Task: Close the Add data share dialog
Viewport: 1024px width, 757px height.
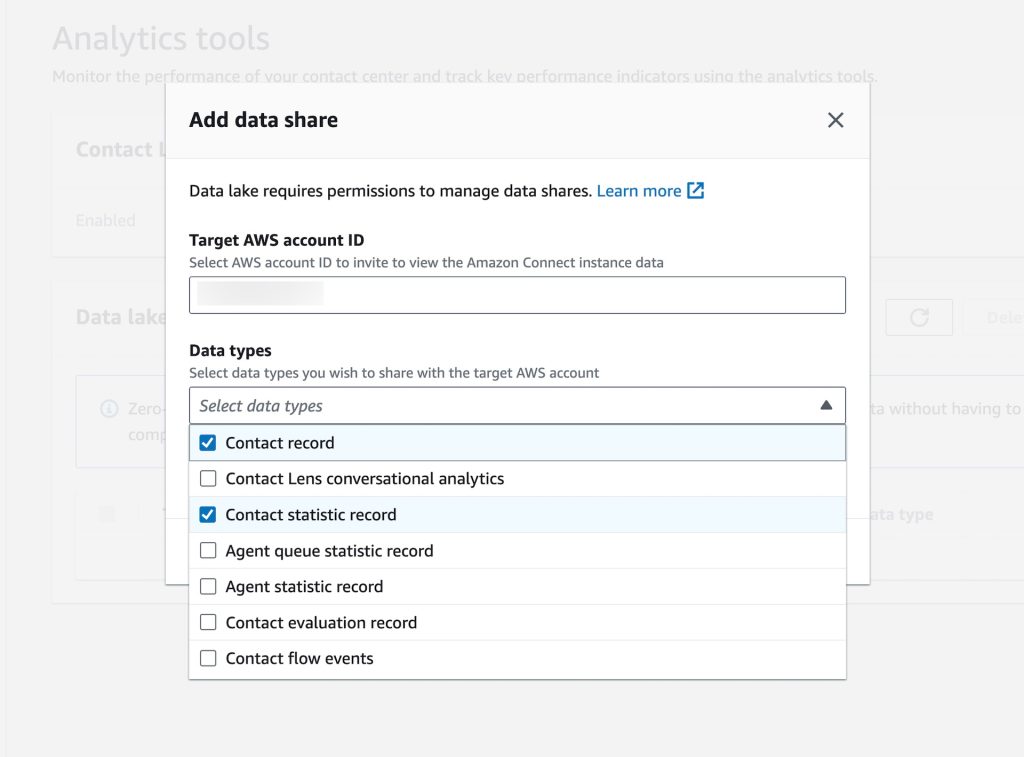Action: 836,120
